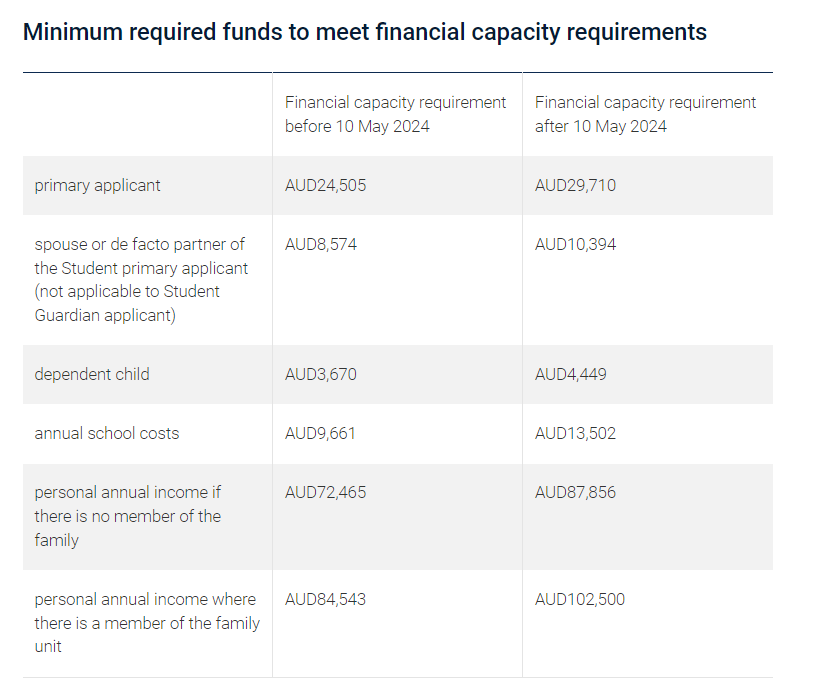The width and height of the screenshot is (836, 700).
Task: Select the 'dependent child' row label
Action: (92, 374)
